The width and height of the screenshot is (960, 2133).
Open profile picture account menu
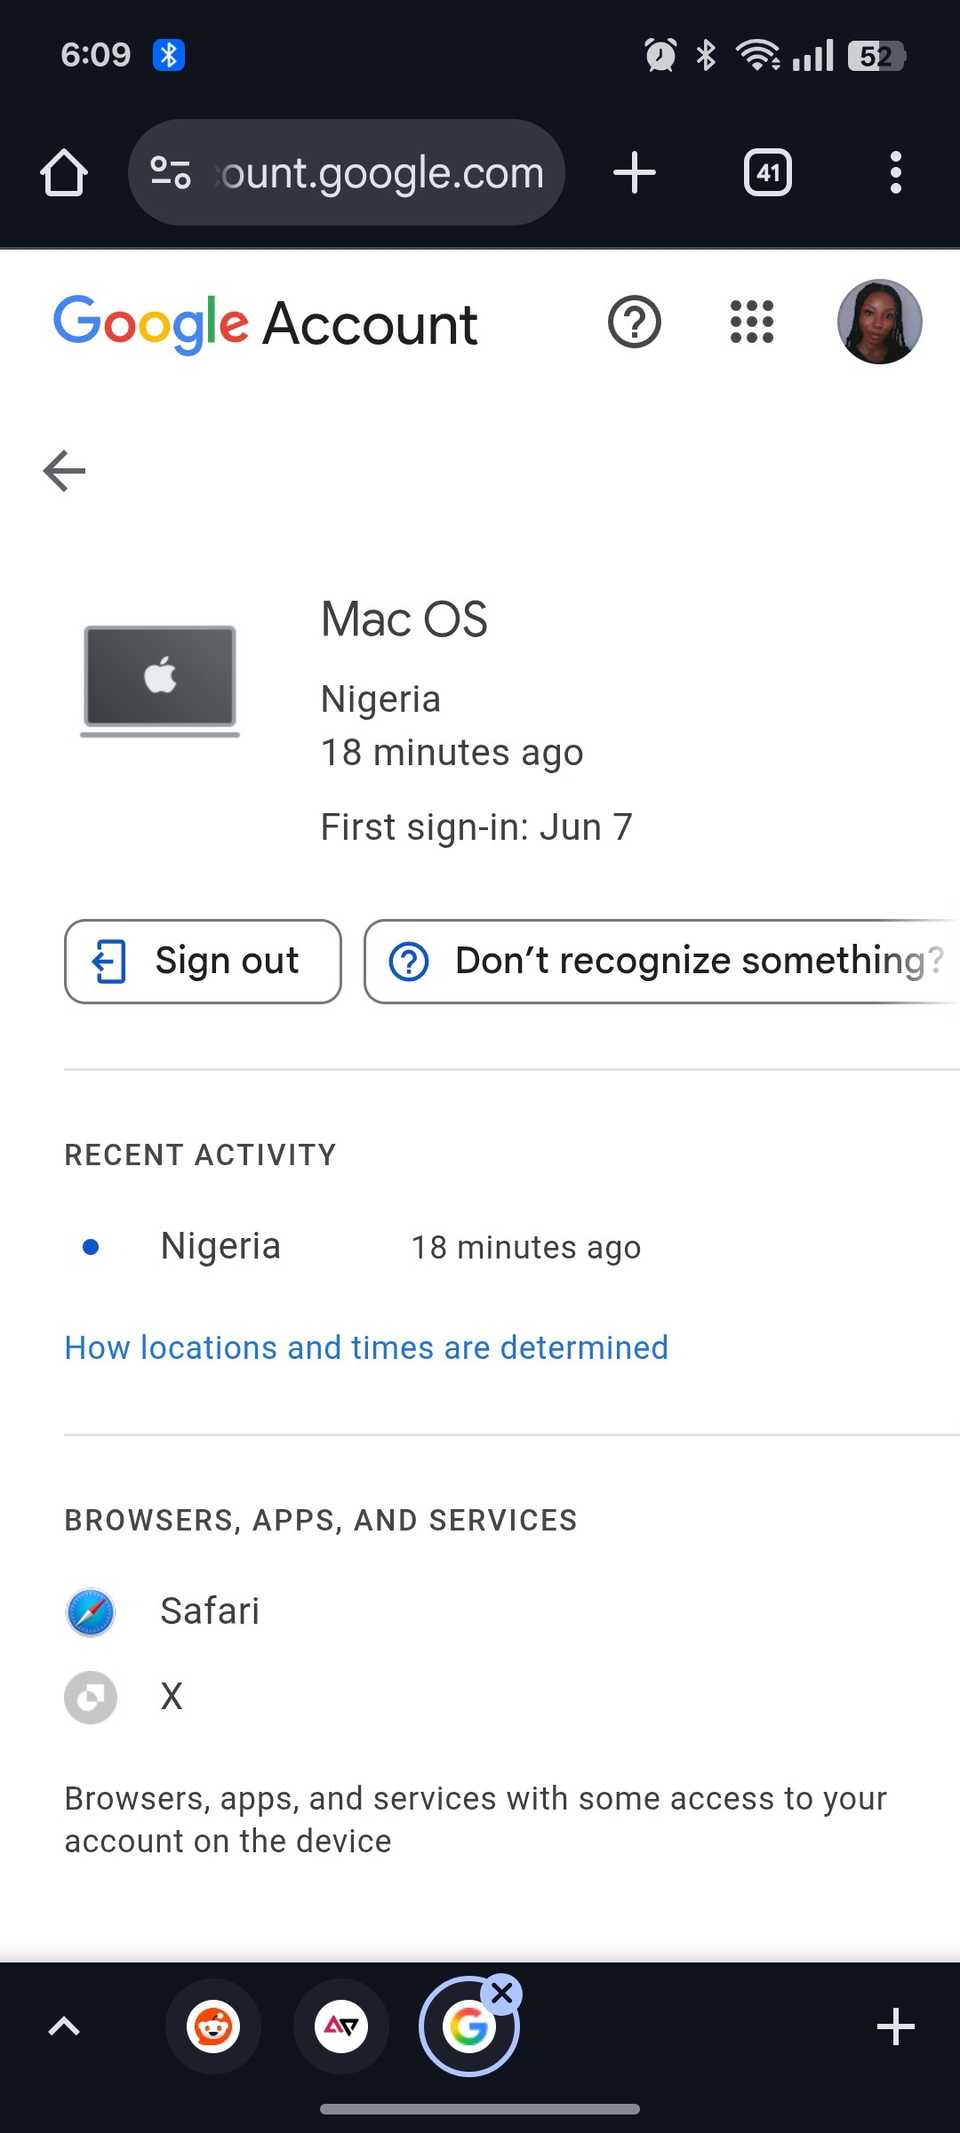879,322
